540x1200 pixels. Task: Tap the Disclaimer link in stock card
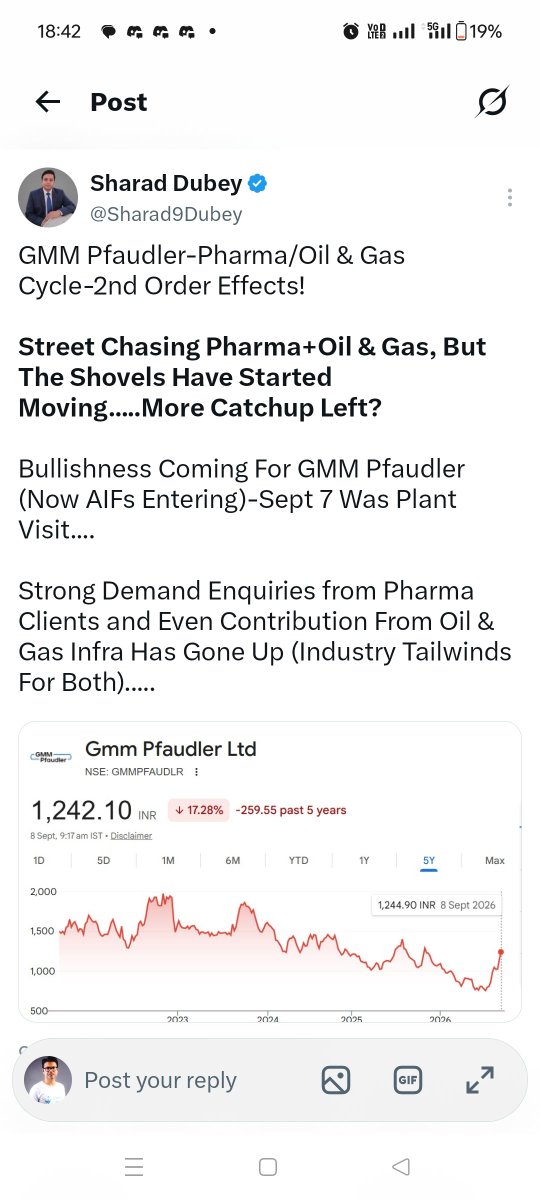(x=131, y=835)
